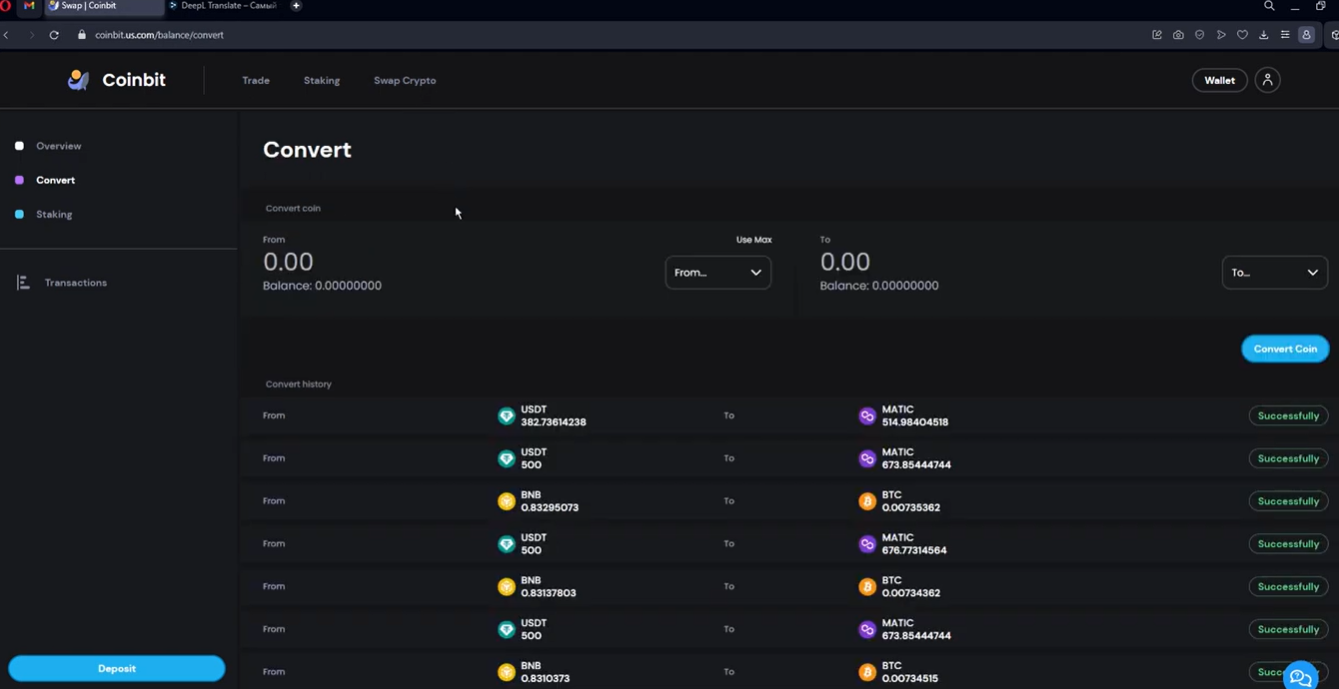The width and height of the screenshot is (1339, 689).
Task: Open the Wallet button in header
Action: tap(1219, 80)
